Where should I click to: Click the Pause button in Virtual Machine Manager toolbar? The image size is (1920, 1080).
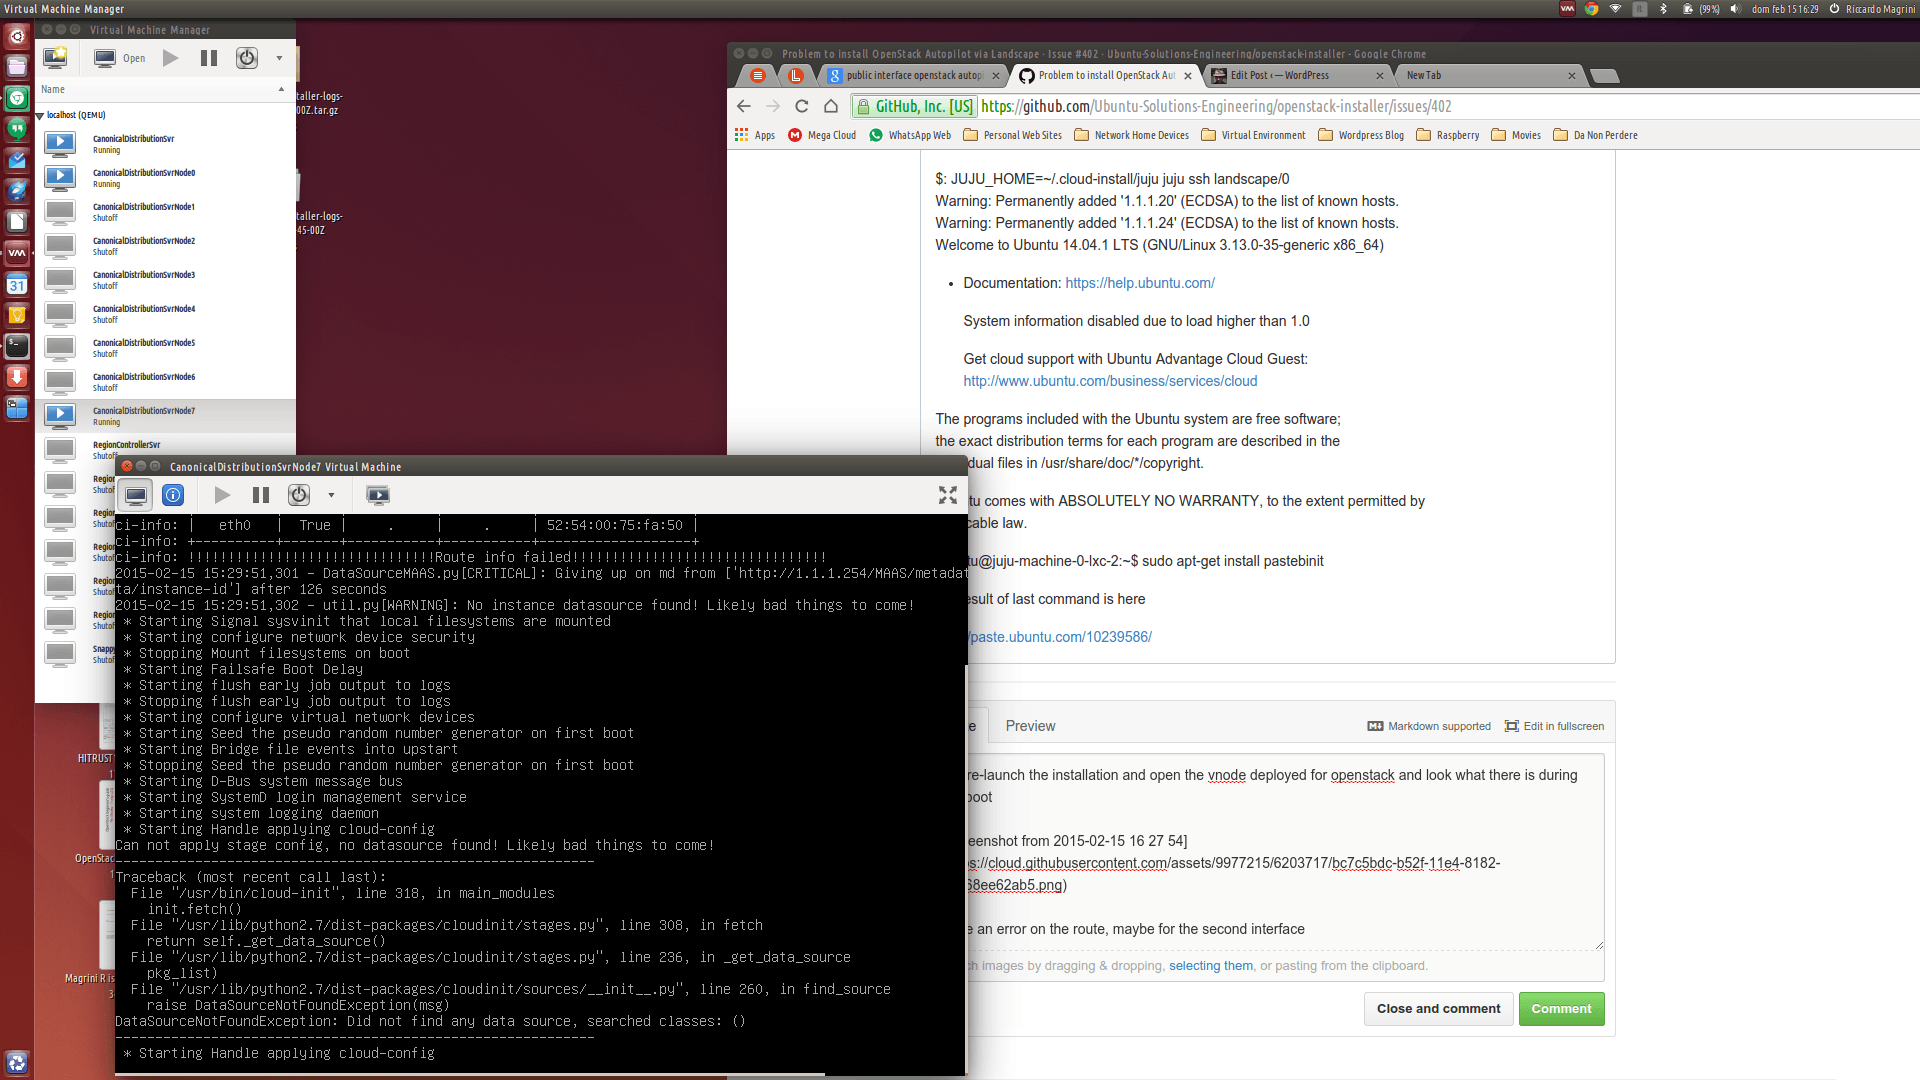(209, 58)
